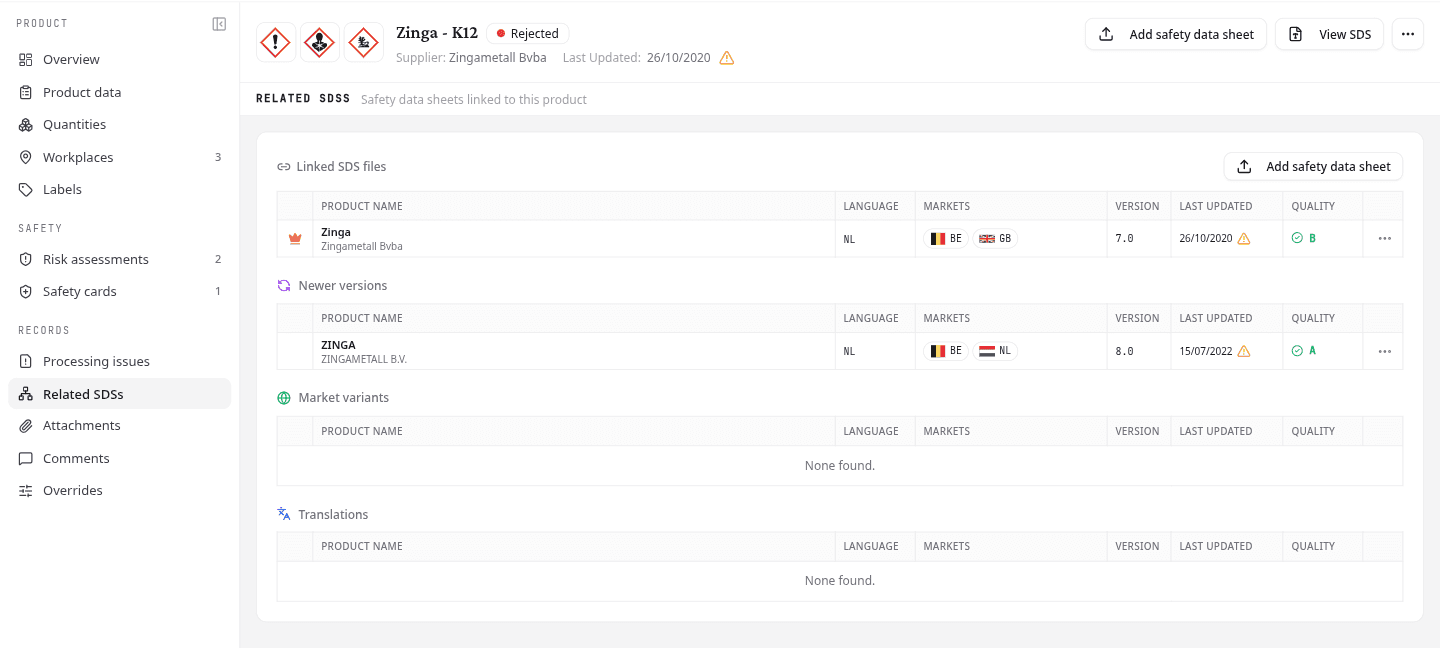Select Related SDSs in sidebar

120,394
